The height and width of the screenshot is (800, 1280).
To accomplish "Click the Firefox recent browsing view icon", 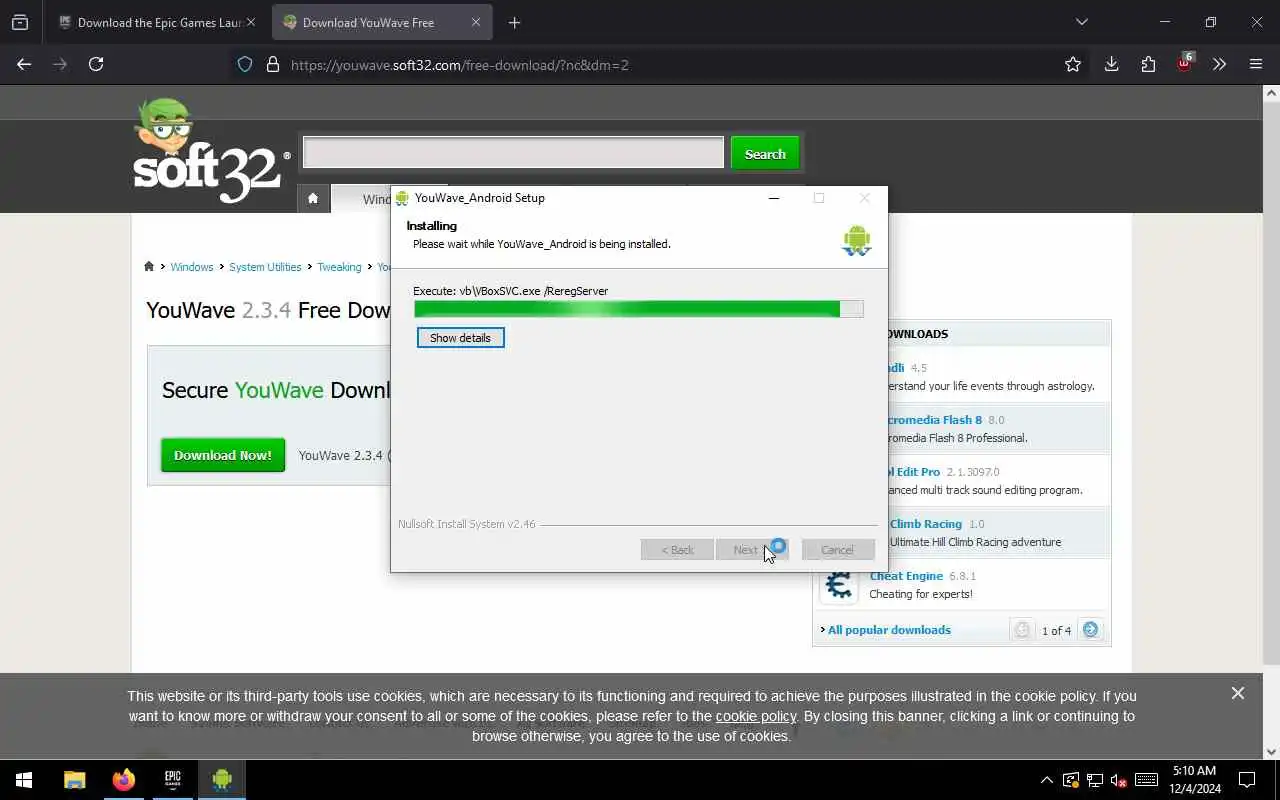I will [x=20, y=22].
